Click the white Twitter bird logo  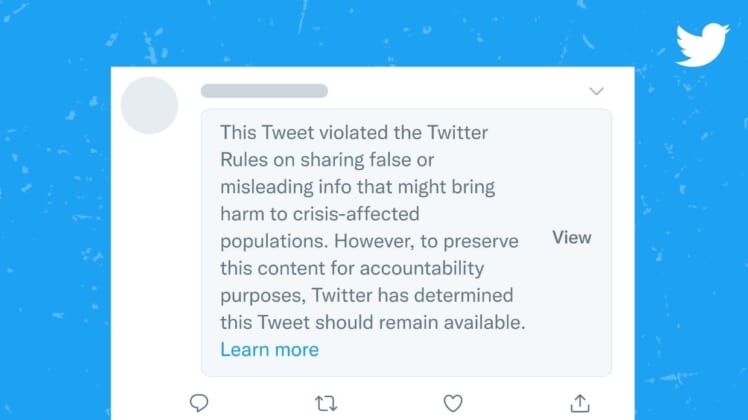click(x=702, y=44)
